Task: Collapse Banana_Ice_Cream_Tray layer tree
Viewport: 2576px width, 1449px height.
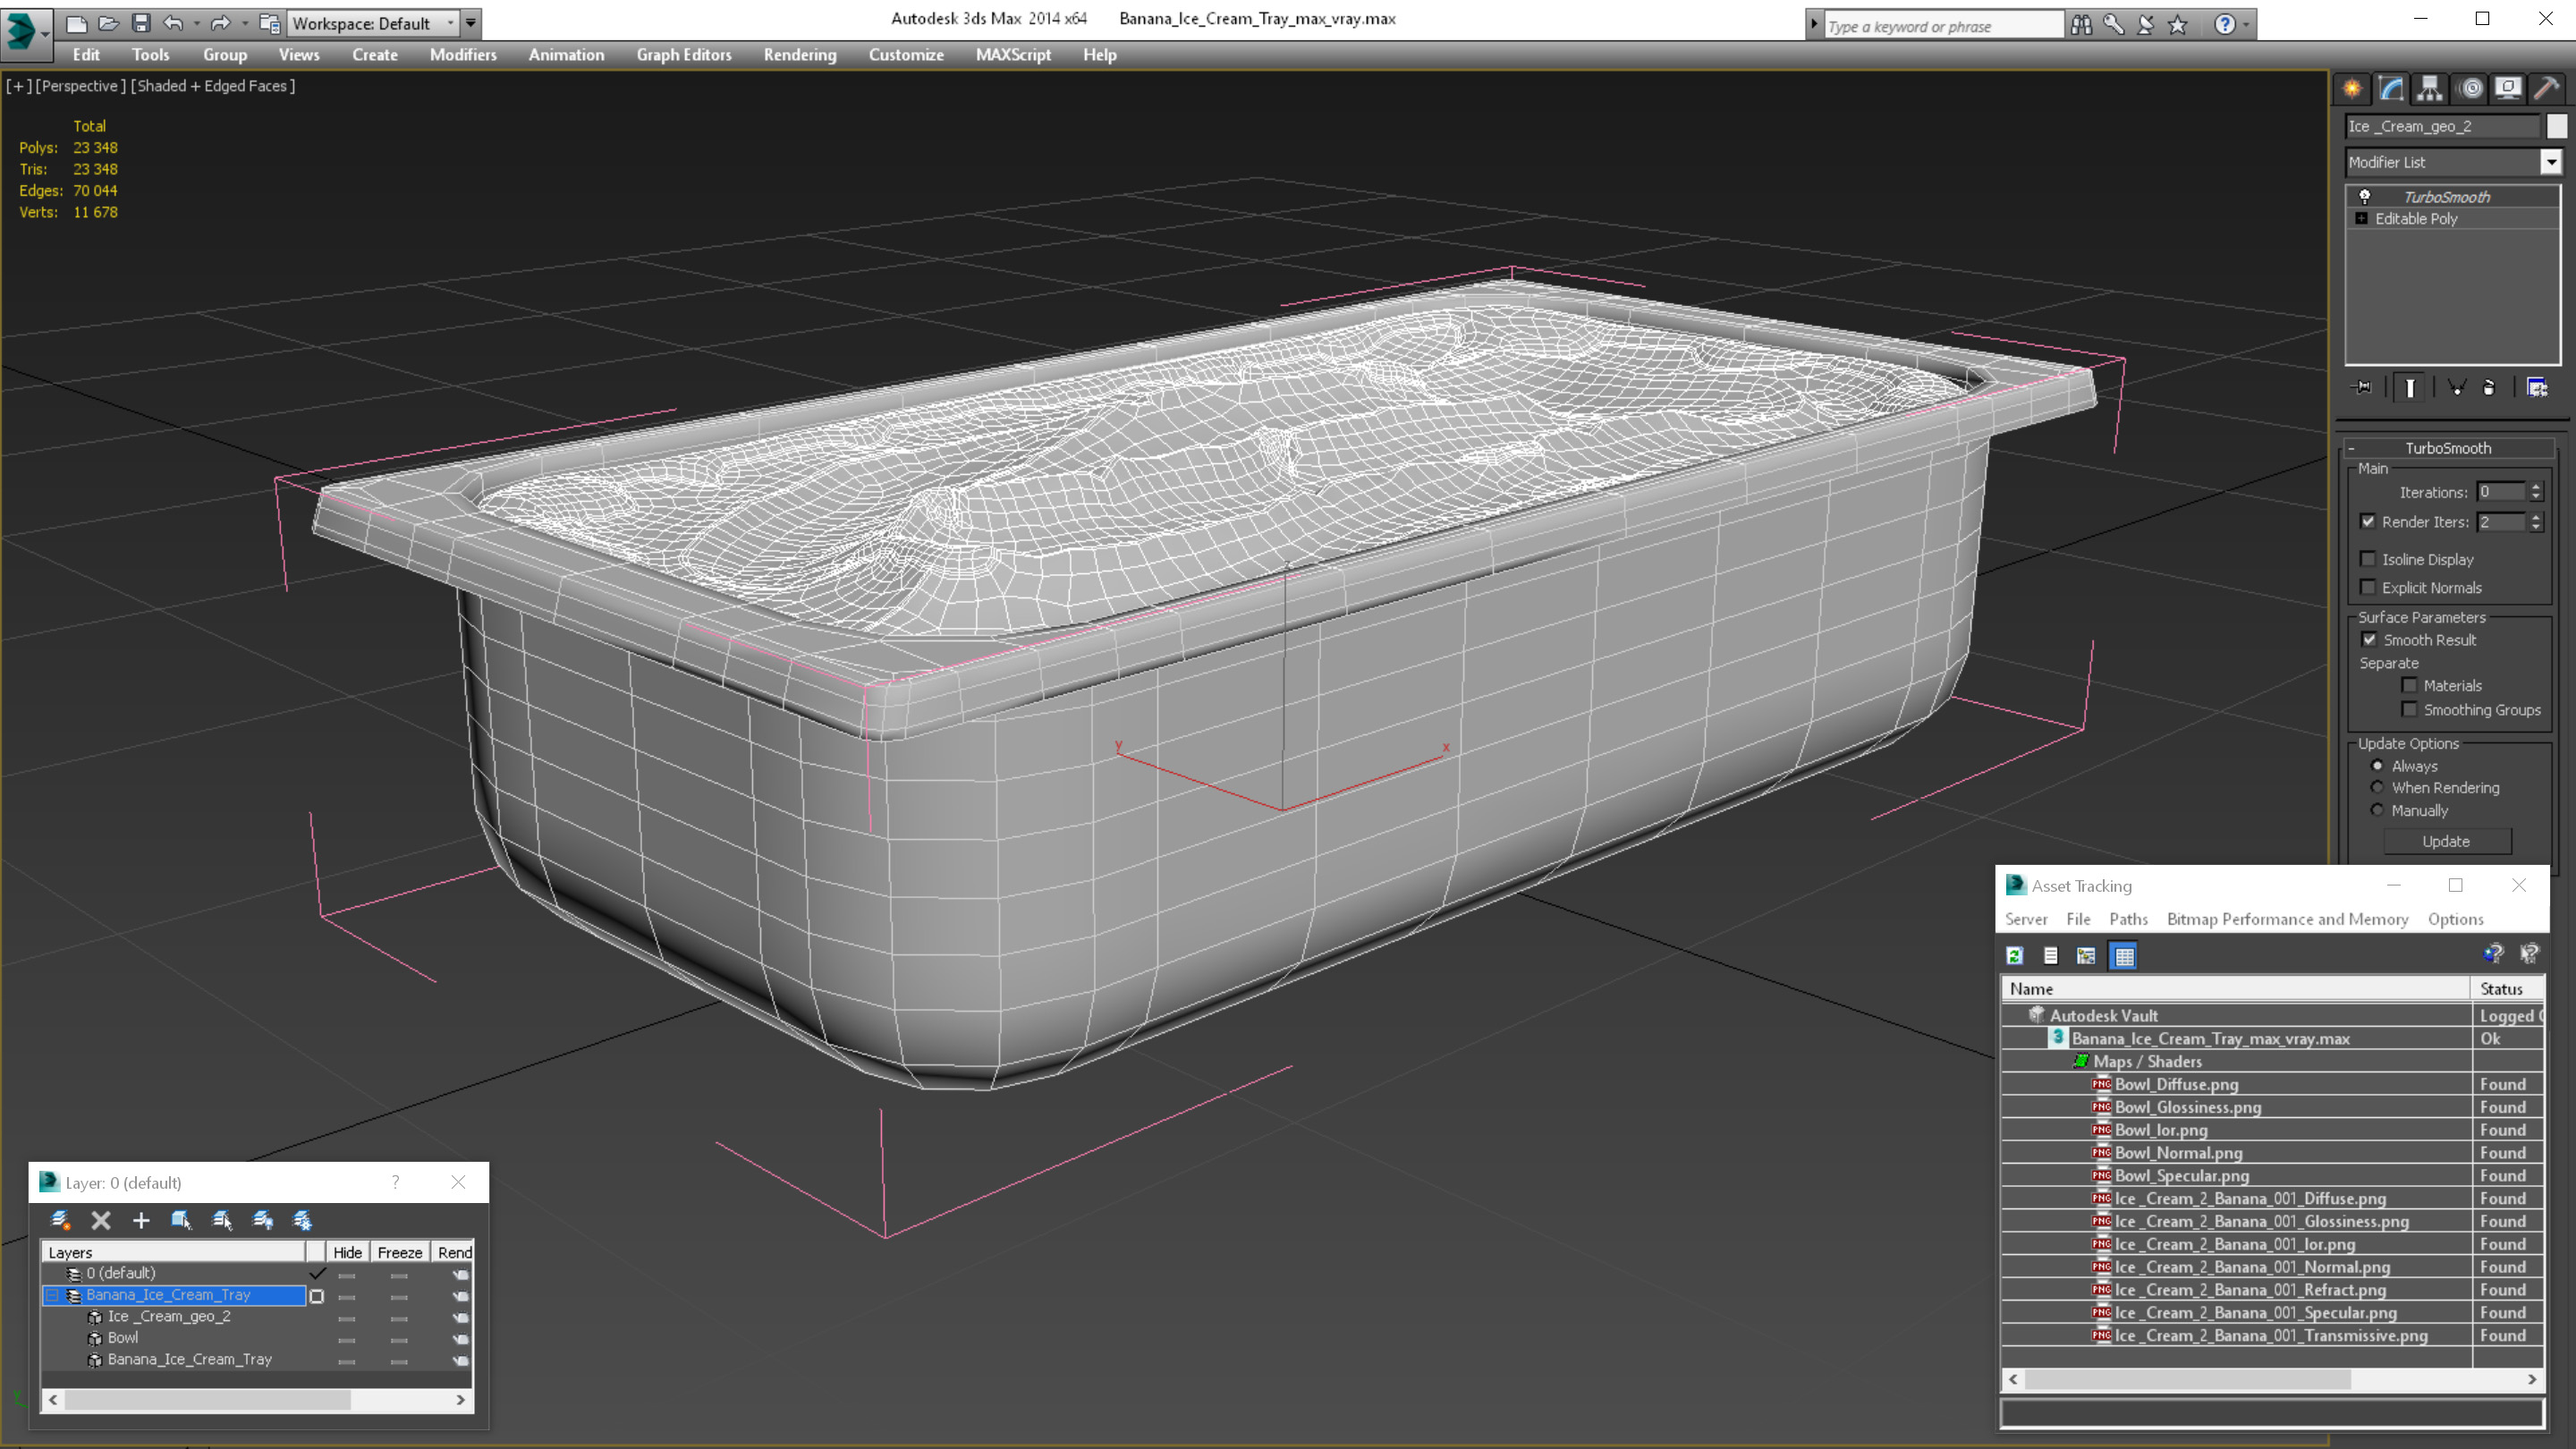Action: [53, 1295]
